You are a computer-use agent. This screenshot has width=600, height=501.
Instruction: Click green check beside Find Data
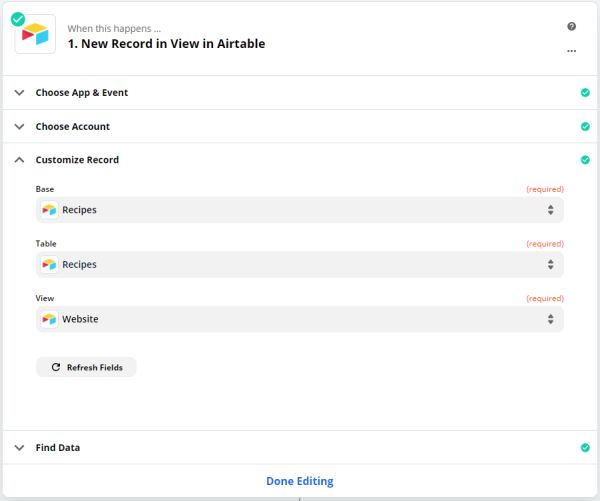click(585, 447)
